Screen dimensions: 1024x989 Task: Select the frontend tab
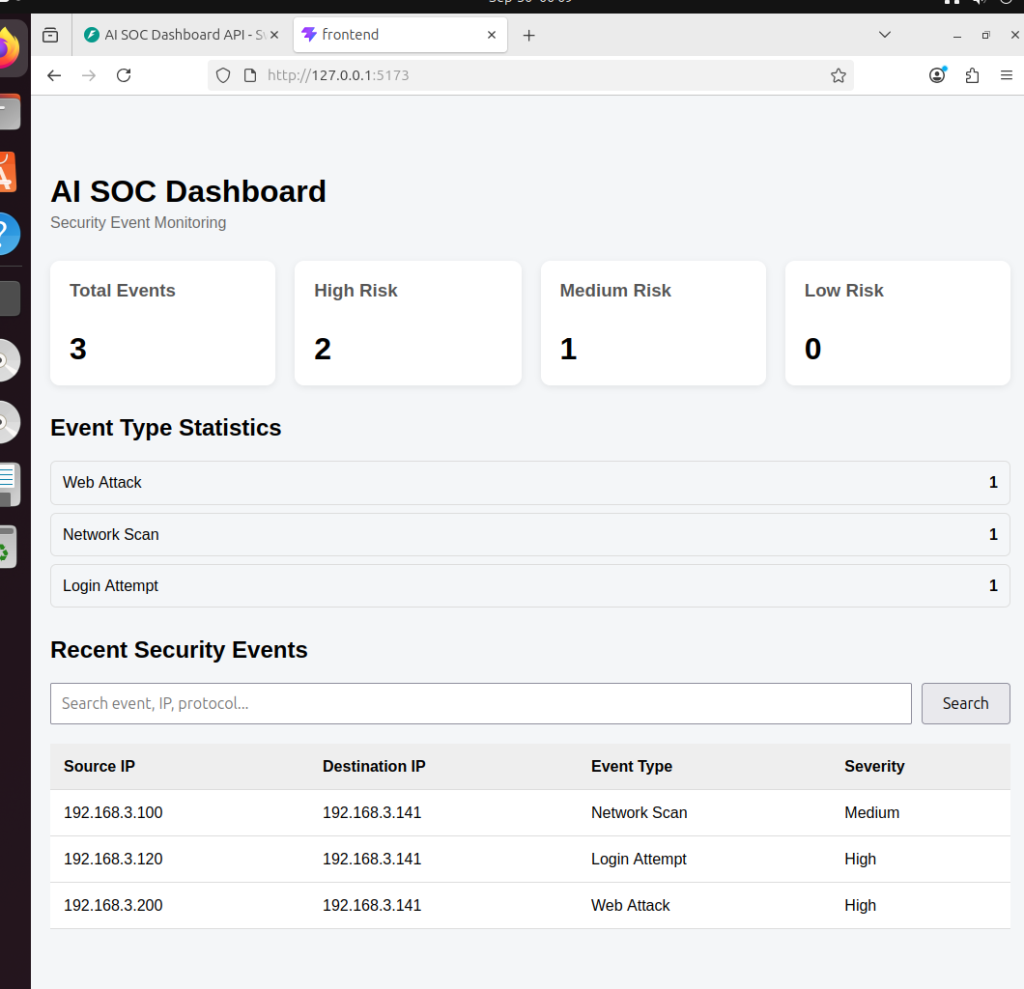[400, 35]
